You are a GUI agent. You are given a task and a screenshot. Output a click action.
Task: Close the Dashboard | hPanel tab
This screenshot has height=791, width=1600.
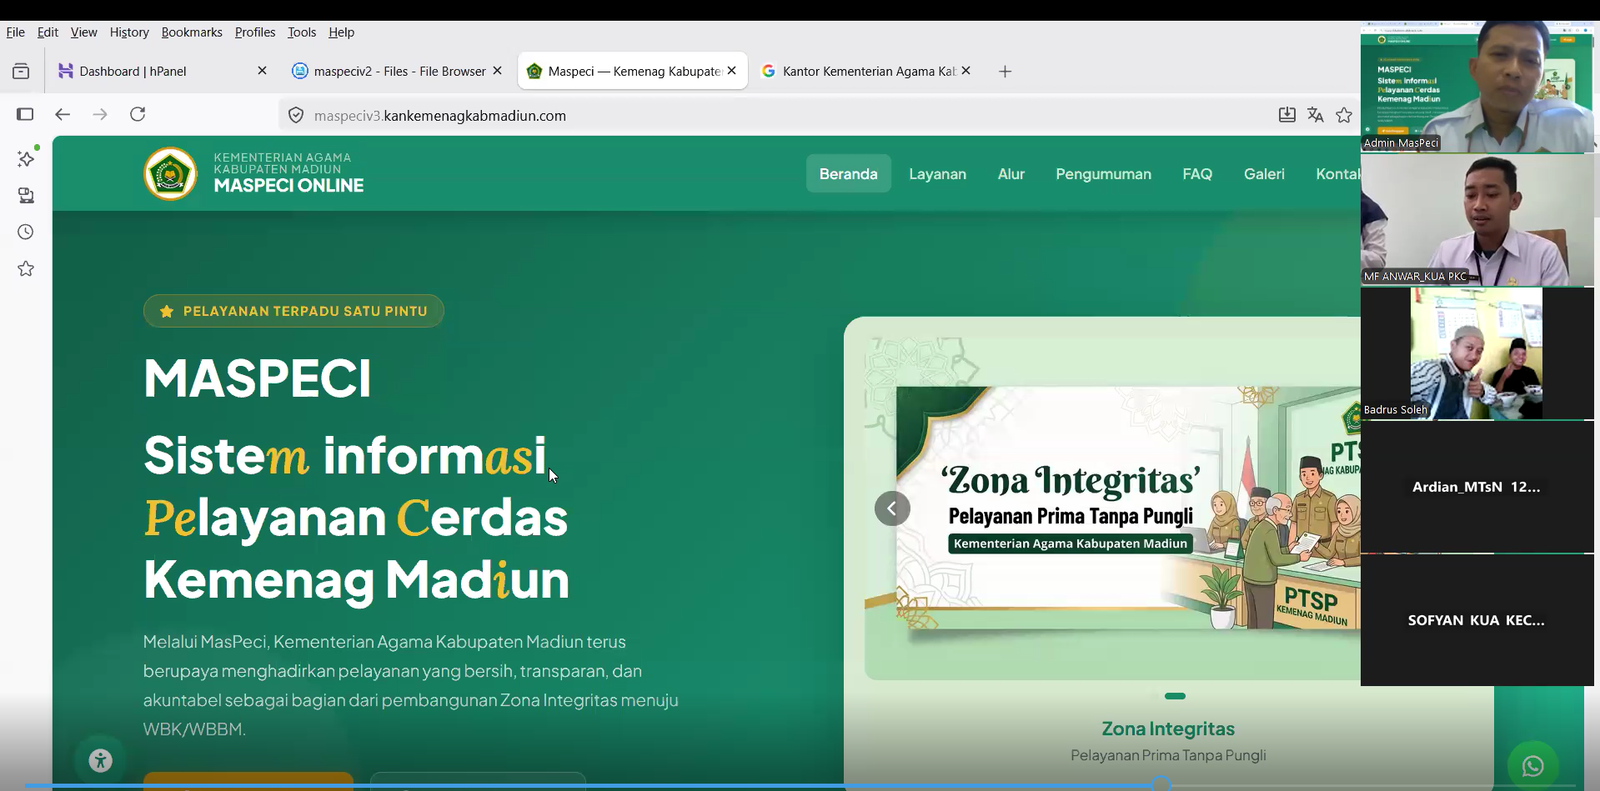262,71
